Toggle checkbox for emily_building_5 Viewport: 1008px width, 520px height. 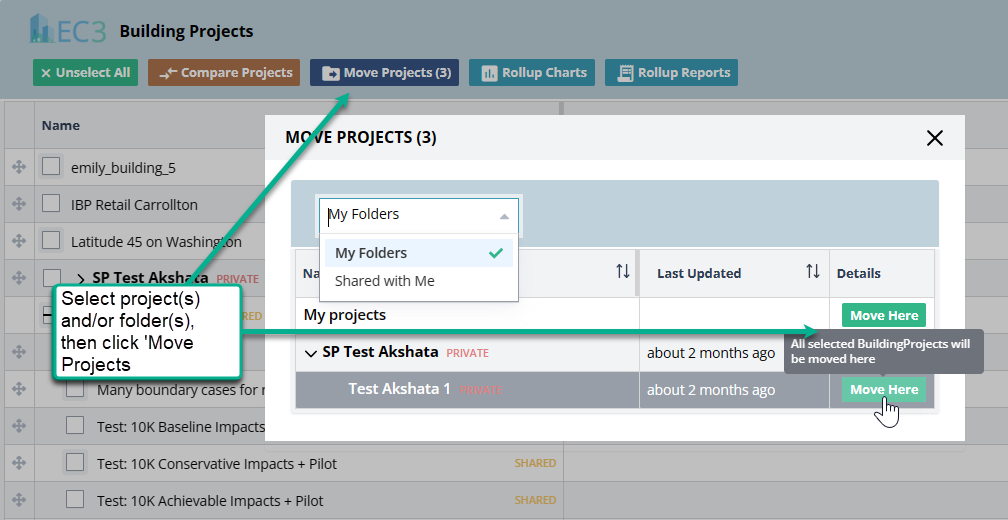[x=51, y=168]
